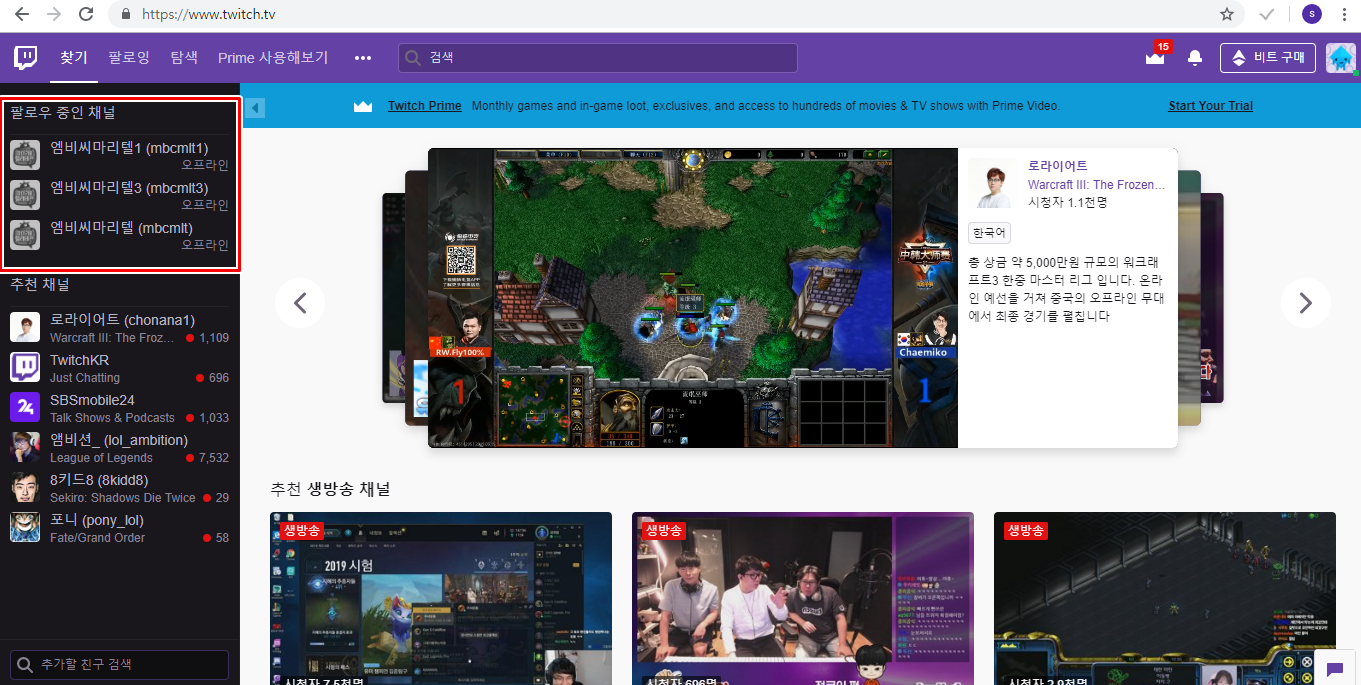Reload the page in browser

pos(87,14)
